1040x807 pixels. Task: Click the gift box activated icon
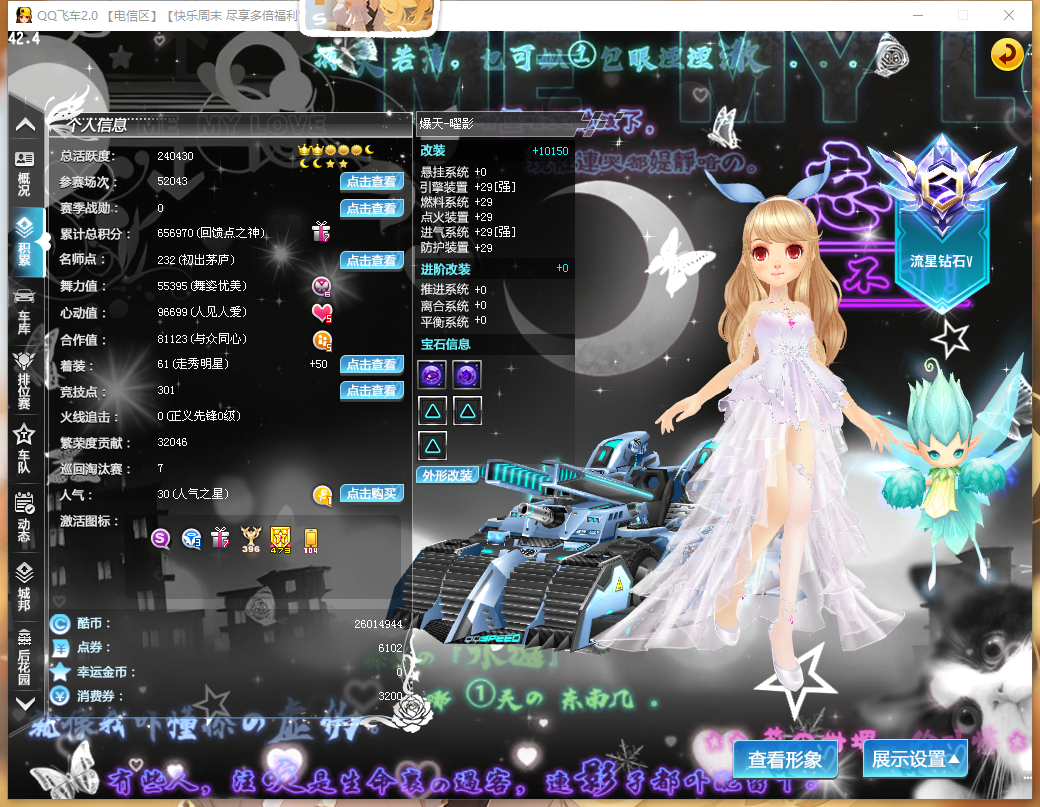point(220,537)
